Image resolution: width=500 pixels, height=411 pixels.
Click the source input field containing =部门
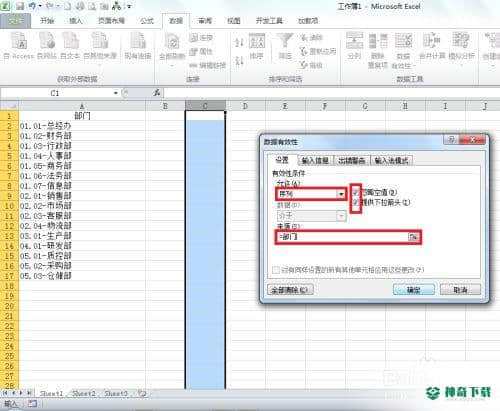[342, 237]
